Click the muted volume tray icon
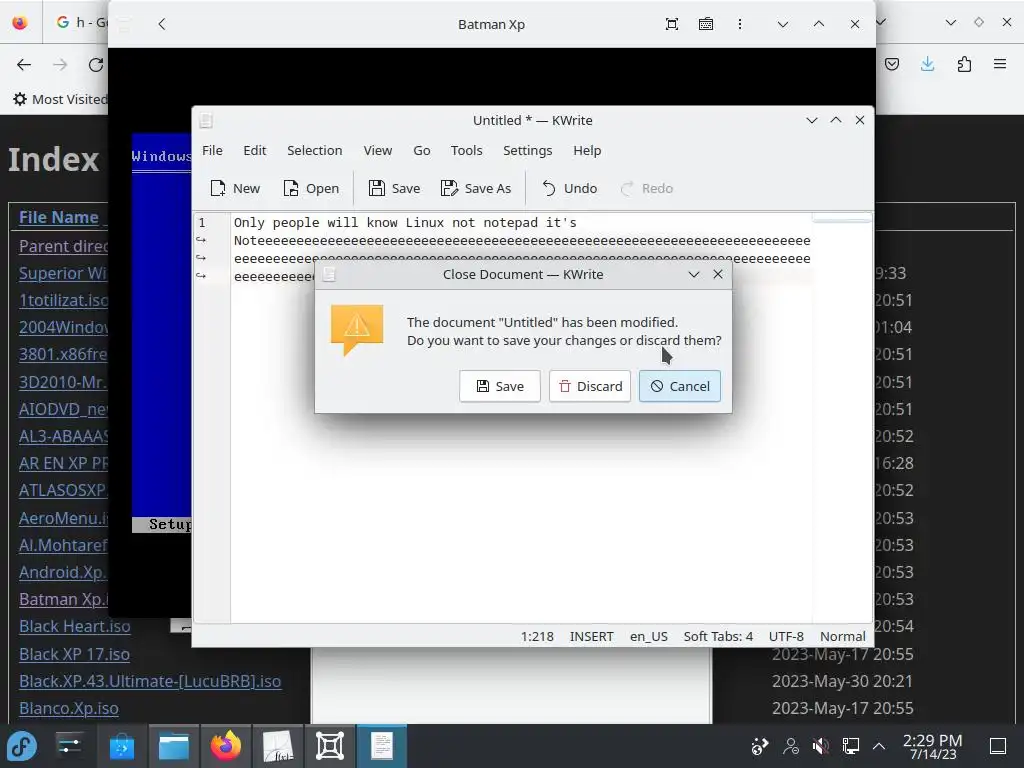1024x768 pixels. 820,746
